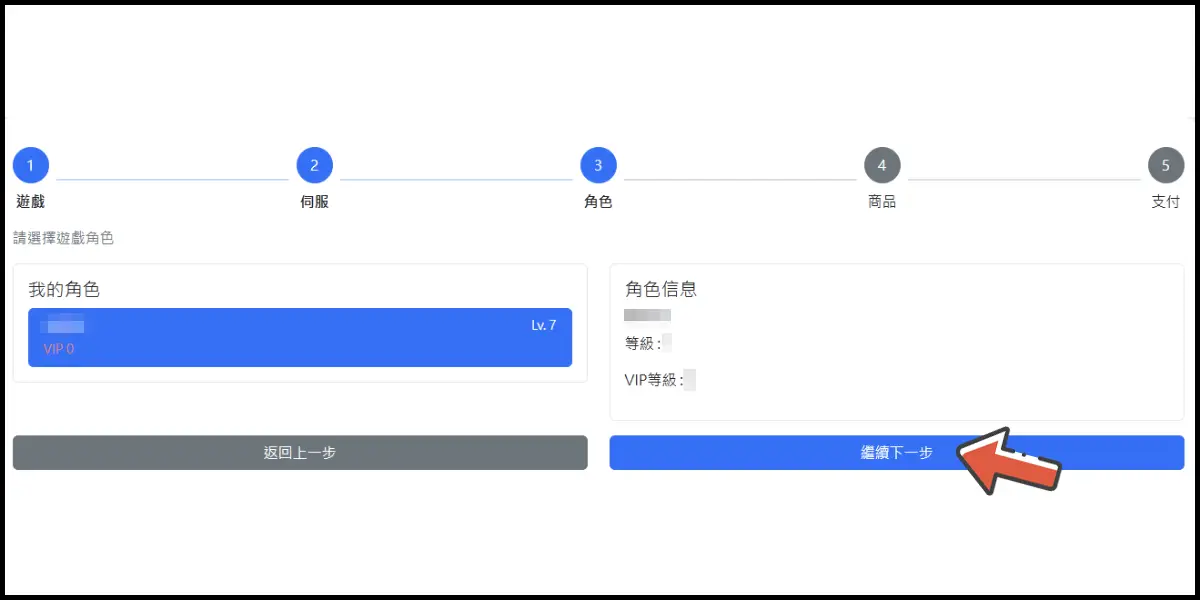Click the VIP 0 label on character
This screenshot has width=1200, height=600.
click(x=58, y=349)
